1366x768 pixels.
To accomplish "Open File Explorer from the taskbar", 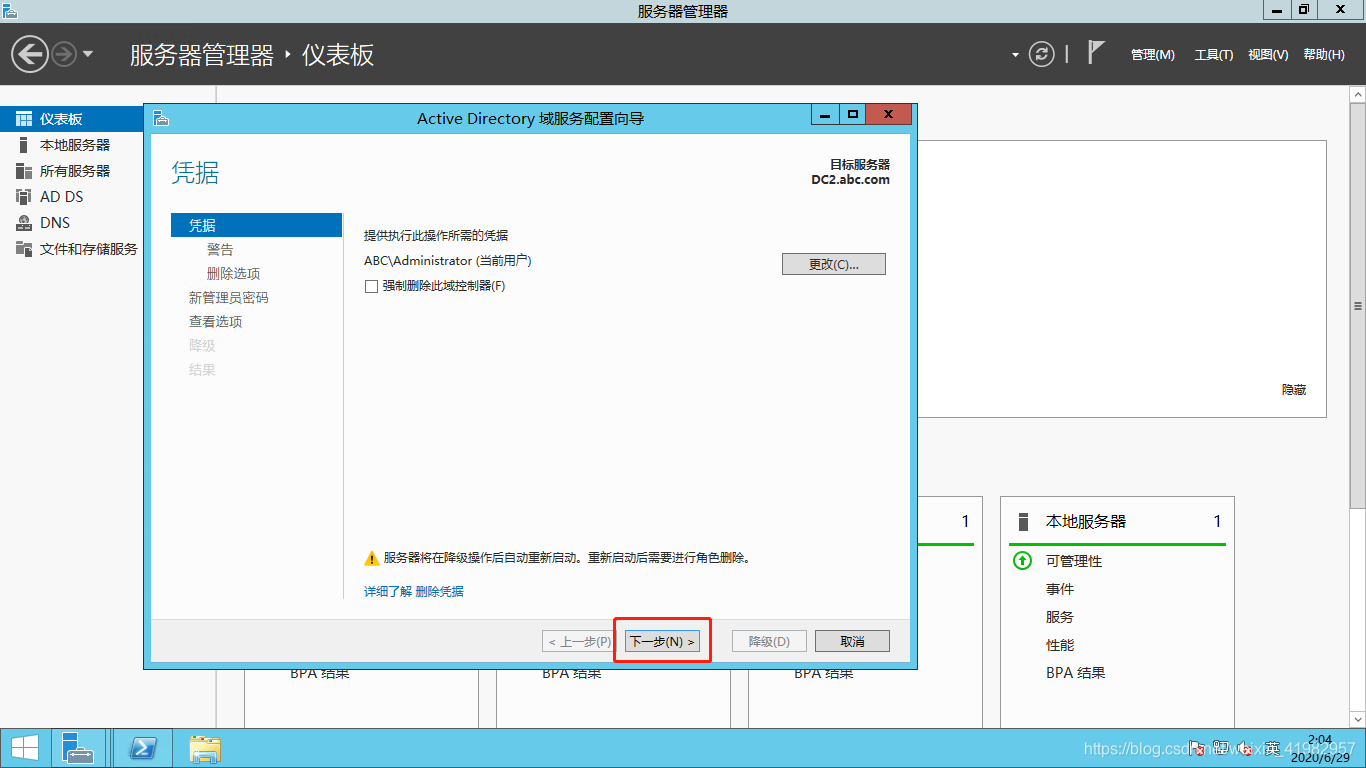I will coord(206,748).
